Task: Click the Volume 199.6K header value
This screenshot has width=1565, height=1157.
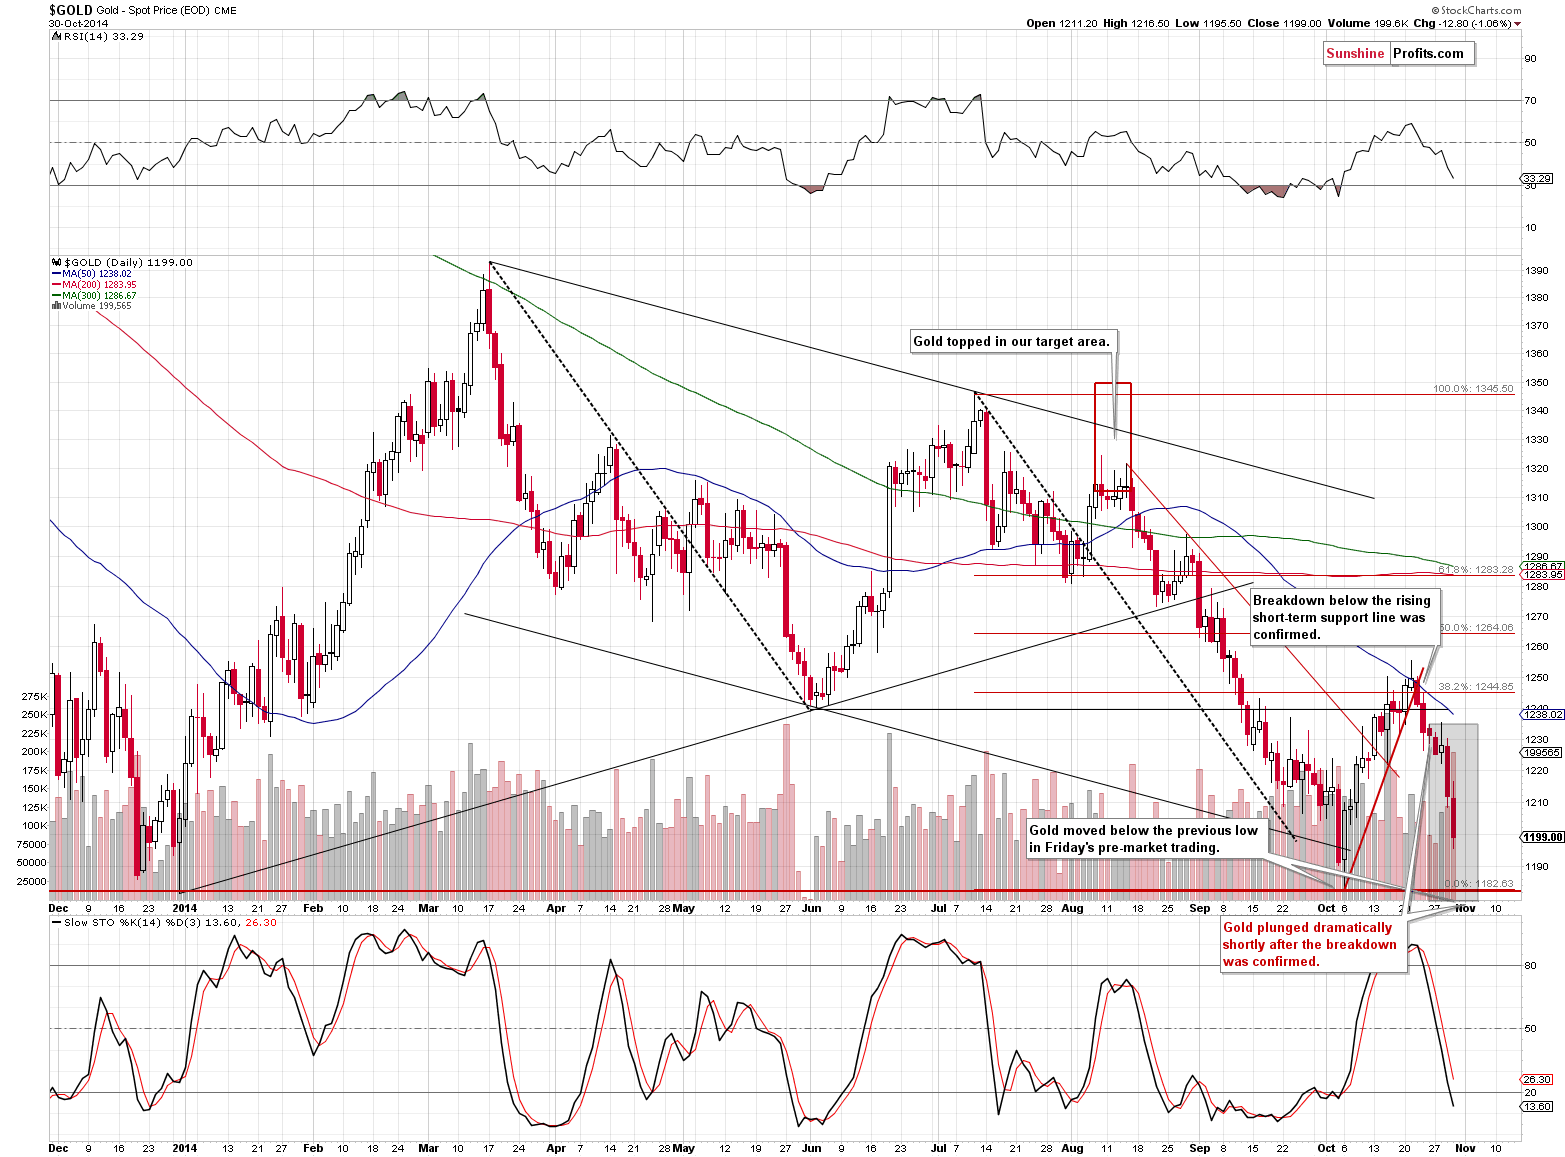Action: click(x=1368, y=23)
